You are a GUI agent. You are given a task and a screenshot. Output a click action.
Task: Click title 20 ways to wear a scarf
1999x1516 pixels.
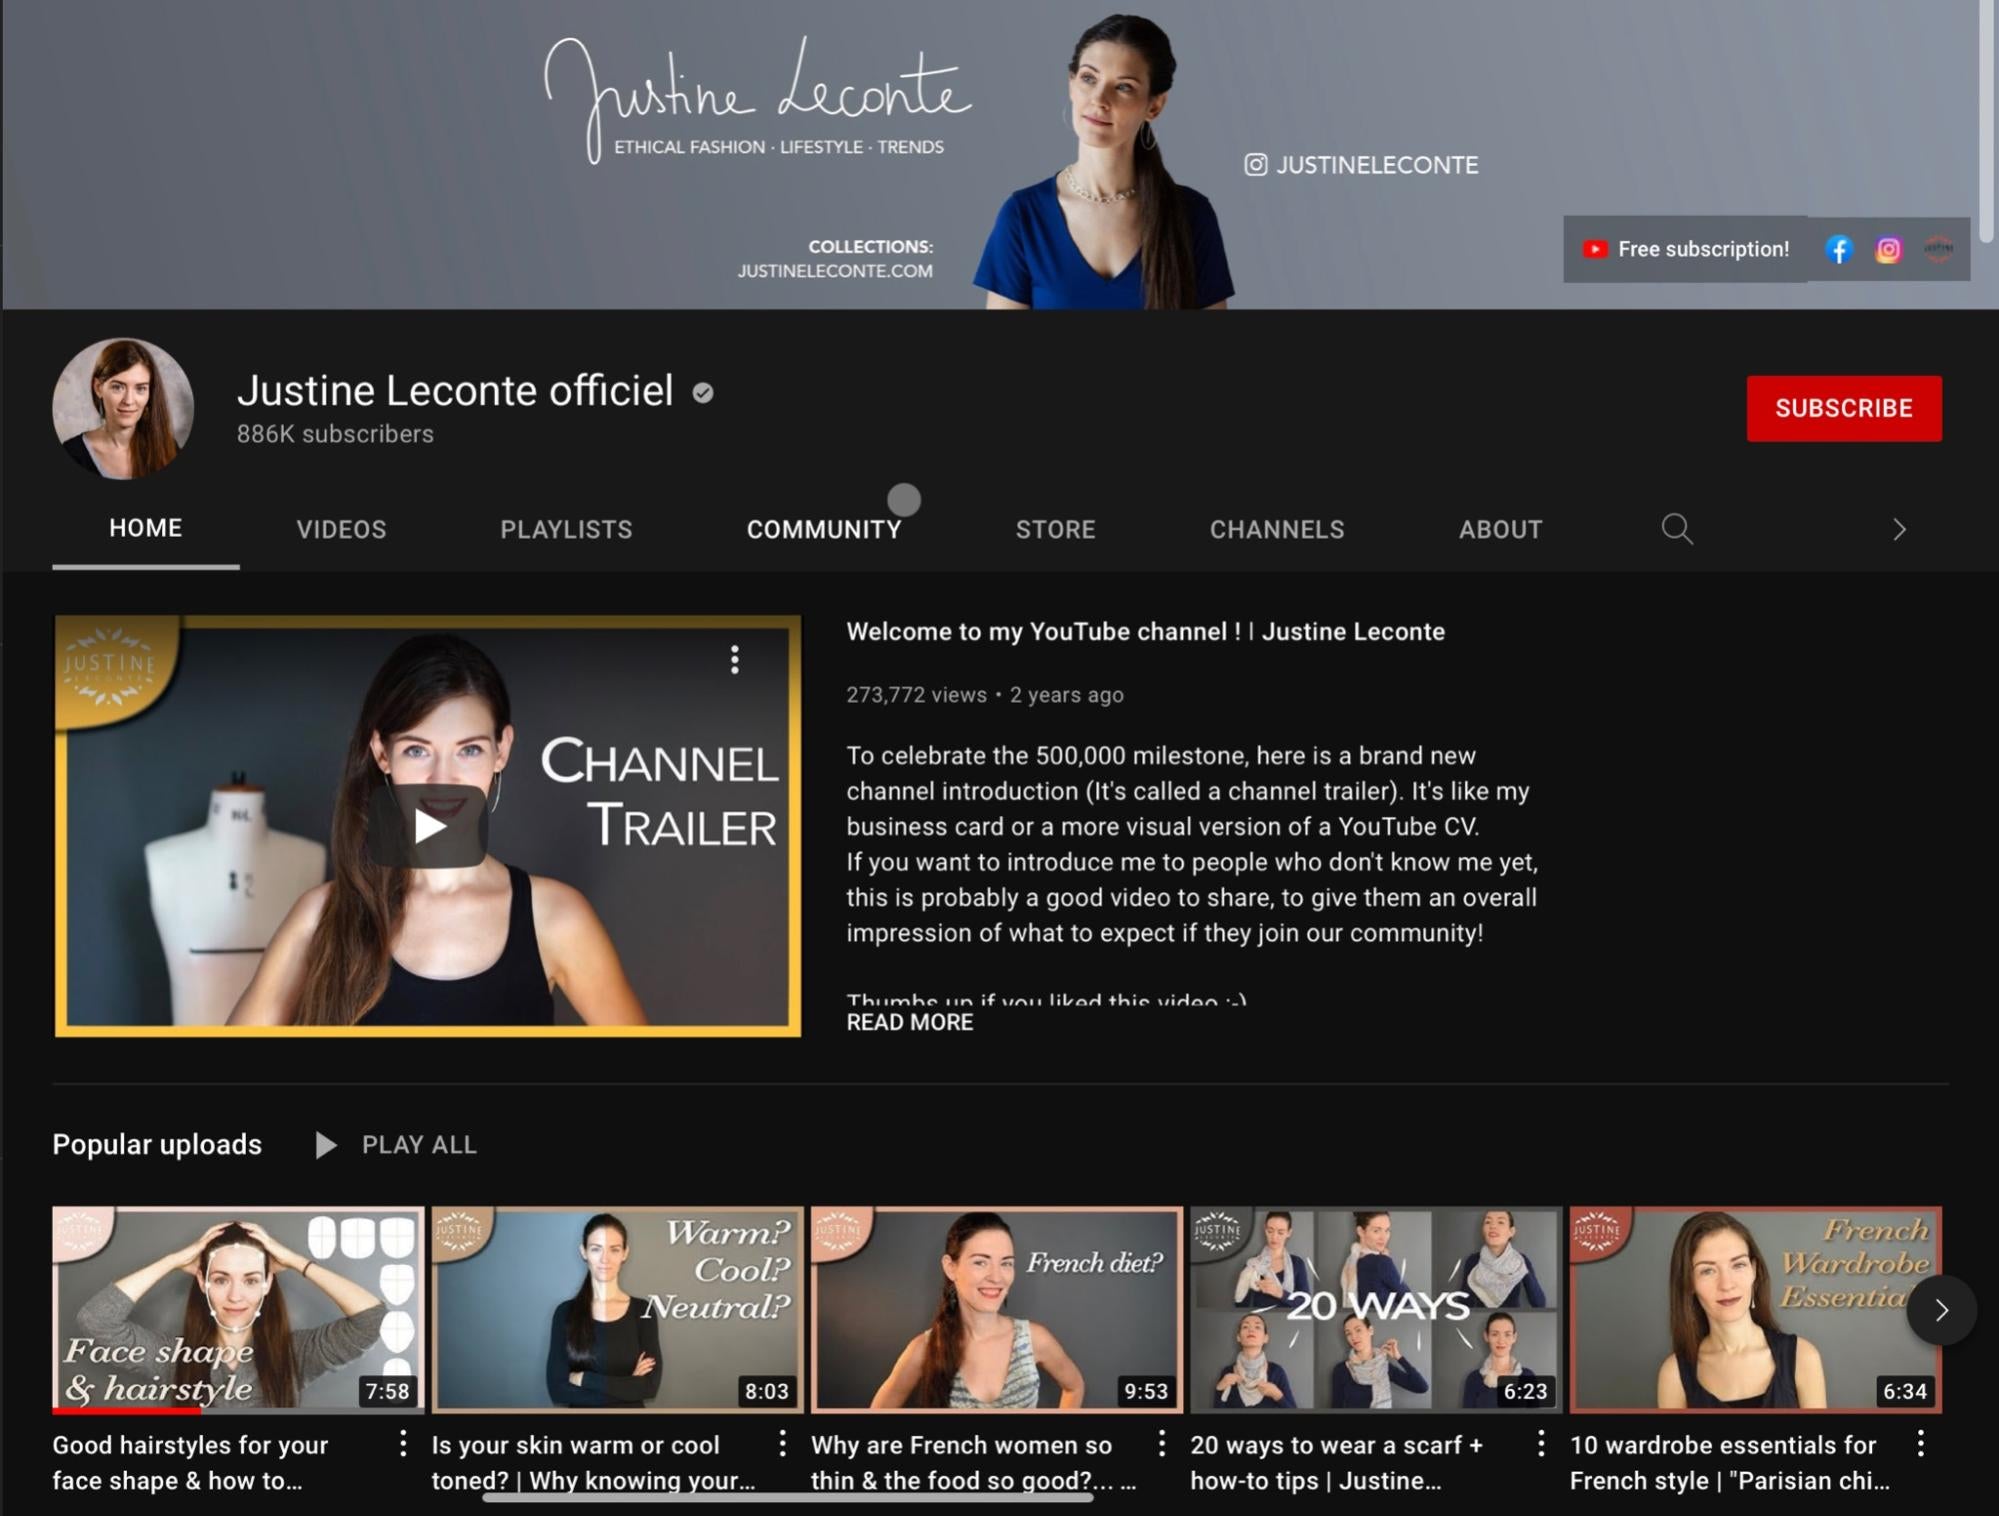click(1337, 1463)
